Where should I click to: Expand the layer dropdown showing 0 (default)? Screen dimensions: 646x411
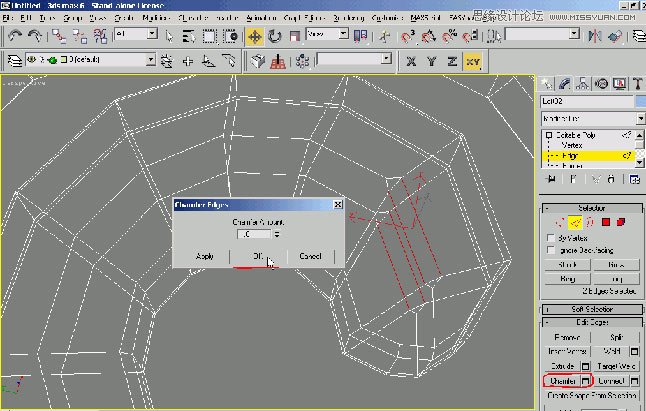(150, 60)
